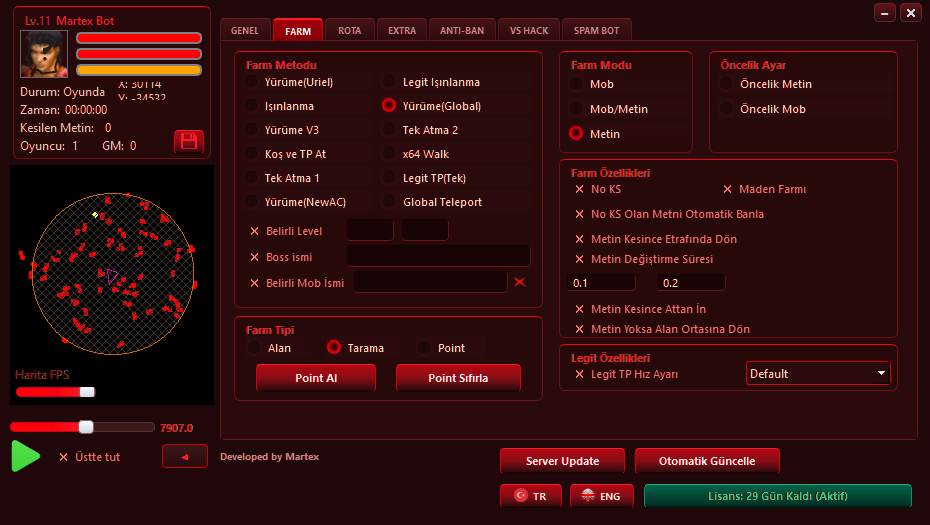Toggle Metin Değiştirme Süresi checkbox
The image size is (930, 525).
(x=579, y=259)
